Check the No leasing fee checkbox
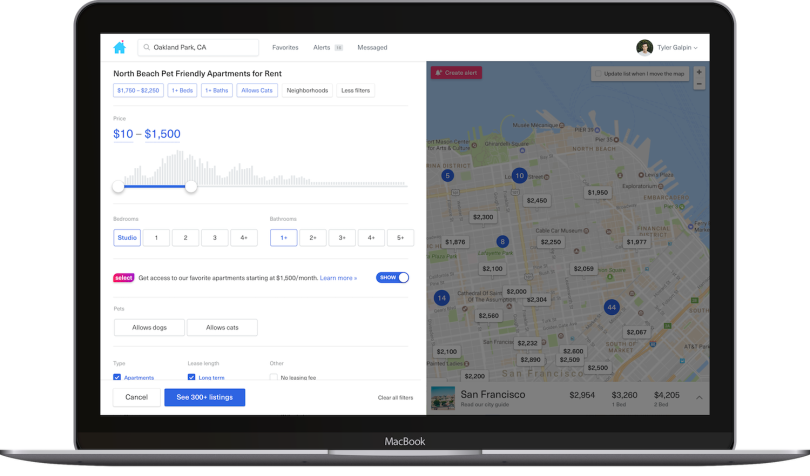 (x=273, y=378)
